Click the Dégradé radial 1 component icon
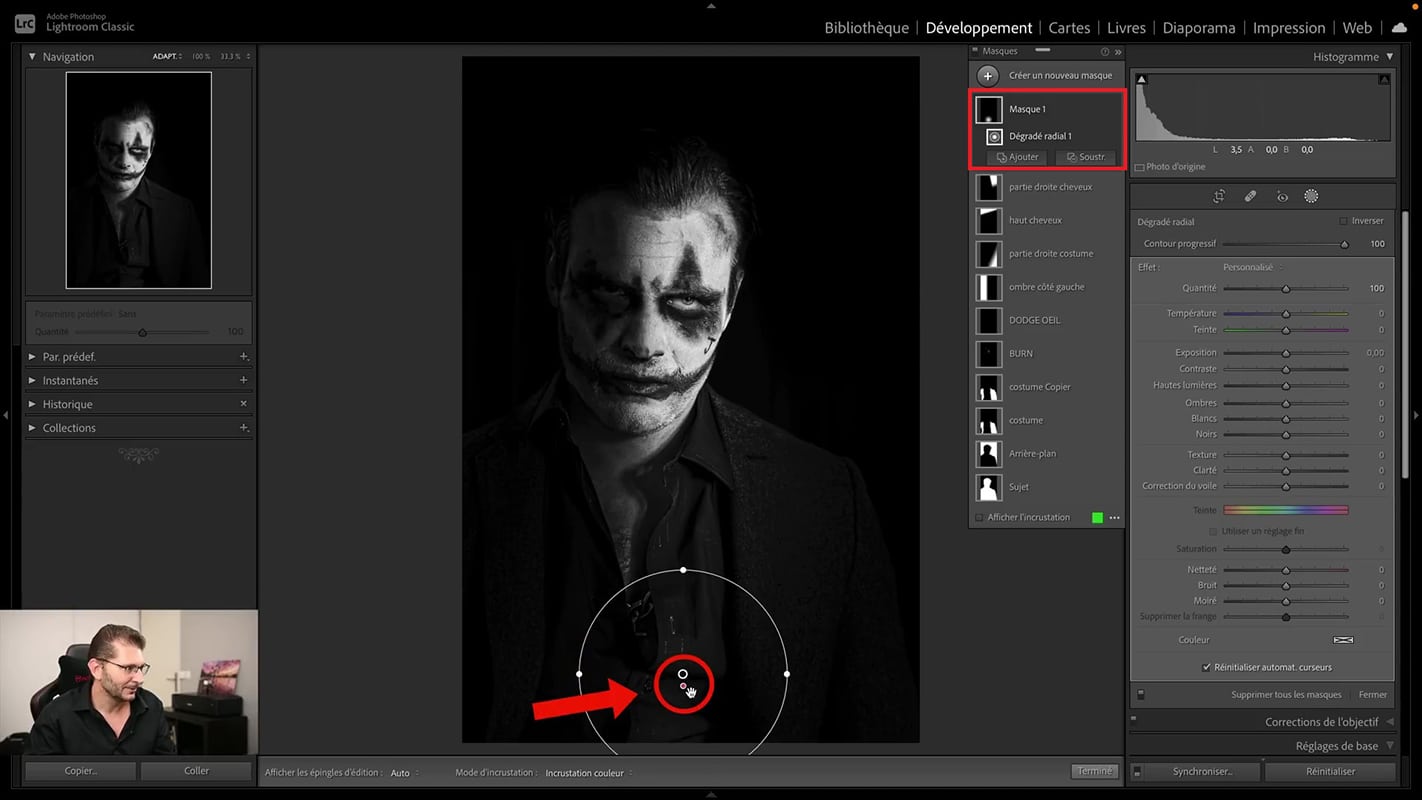Viewport: 1422px width, 800px height. 994,137
